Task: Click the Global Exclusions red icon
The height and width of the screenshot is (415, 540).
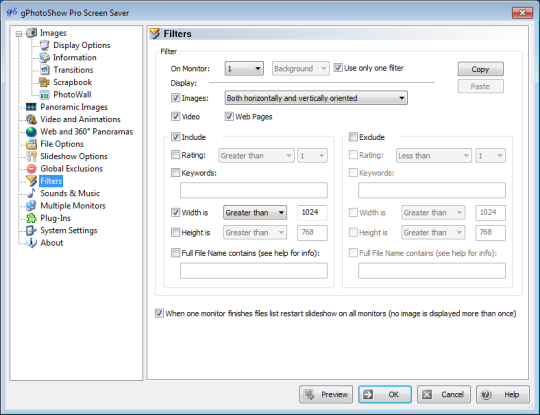Action: (x=31, y=169)
